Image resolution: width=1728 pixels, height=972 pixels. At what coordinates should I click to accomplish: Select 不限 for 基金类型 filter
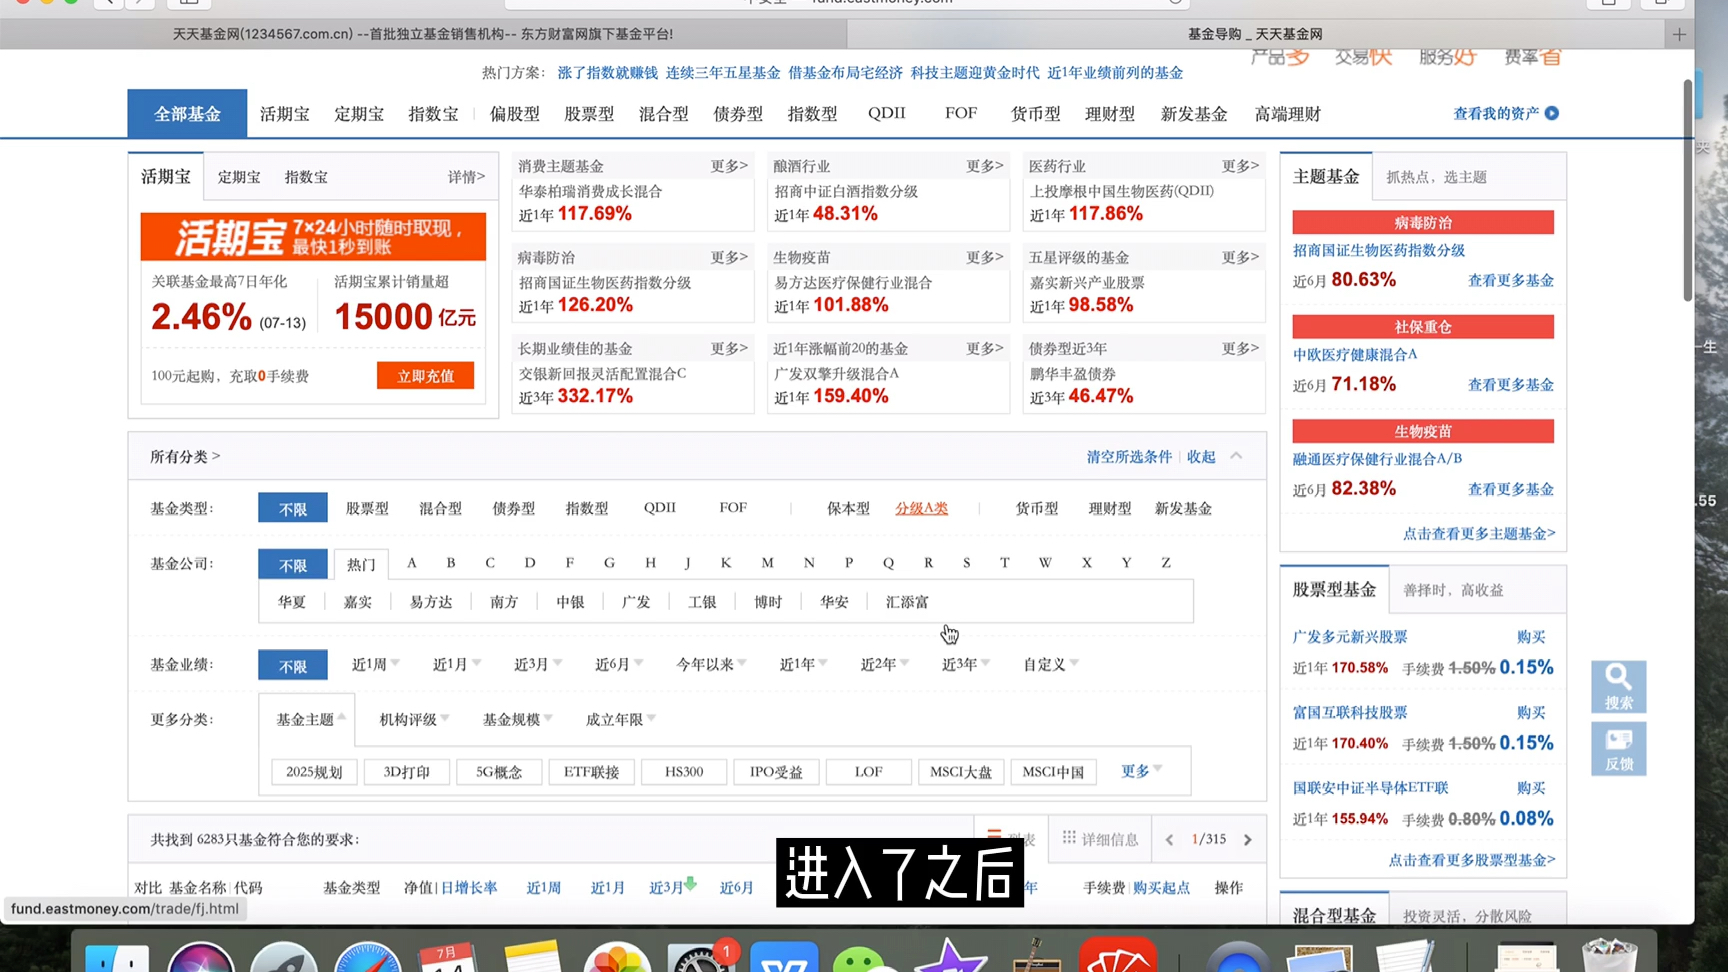pyautogui.click(x=293, y=508)
